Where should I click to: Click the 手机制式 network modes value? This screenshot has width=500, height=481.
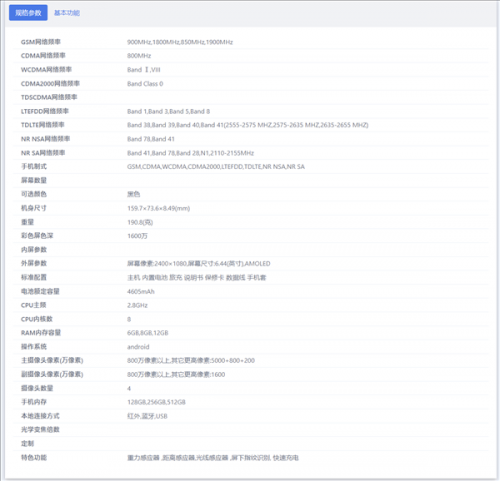click(216, 167)
